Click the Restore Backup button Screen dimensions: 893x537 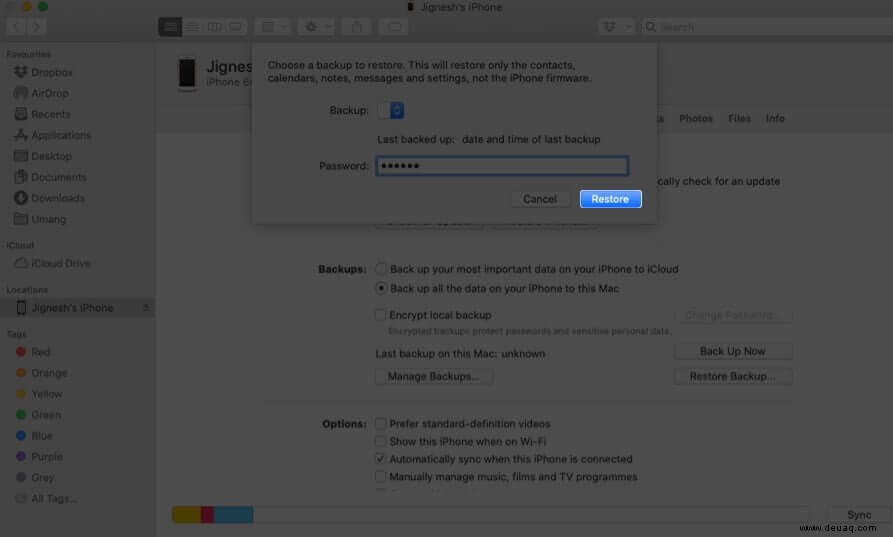click(732, 376)
